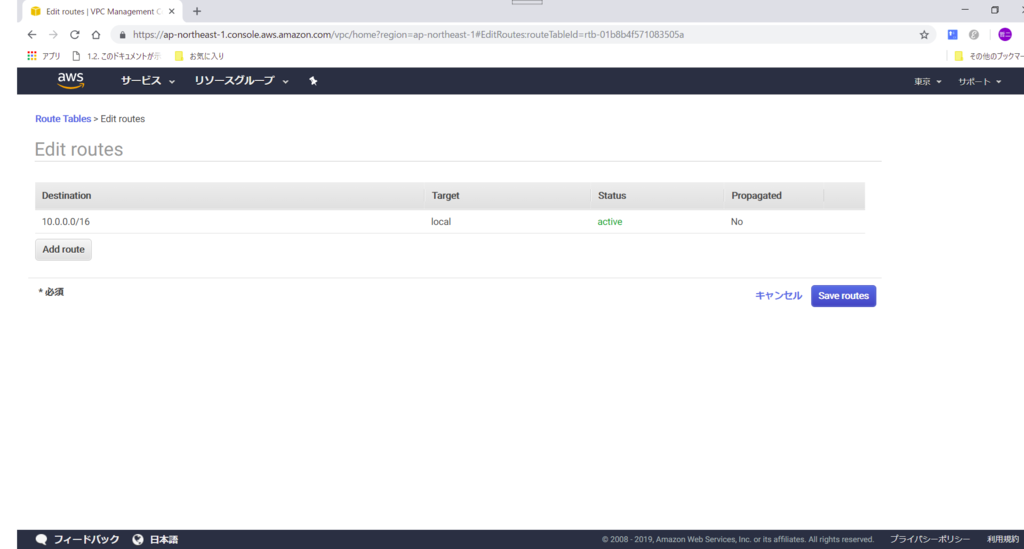Click the Destination column header
Screen dimensions: 1024x549
(67, 196)
